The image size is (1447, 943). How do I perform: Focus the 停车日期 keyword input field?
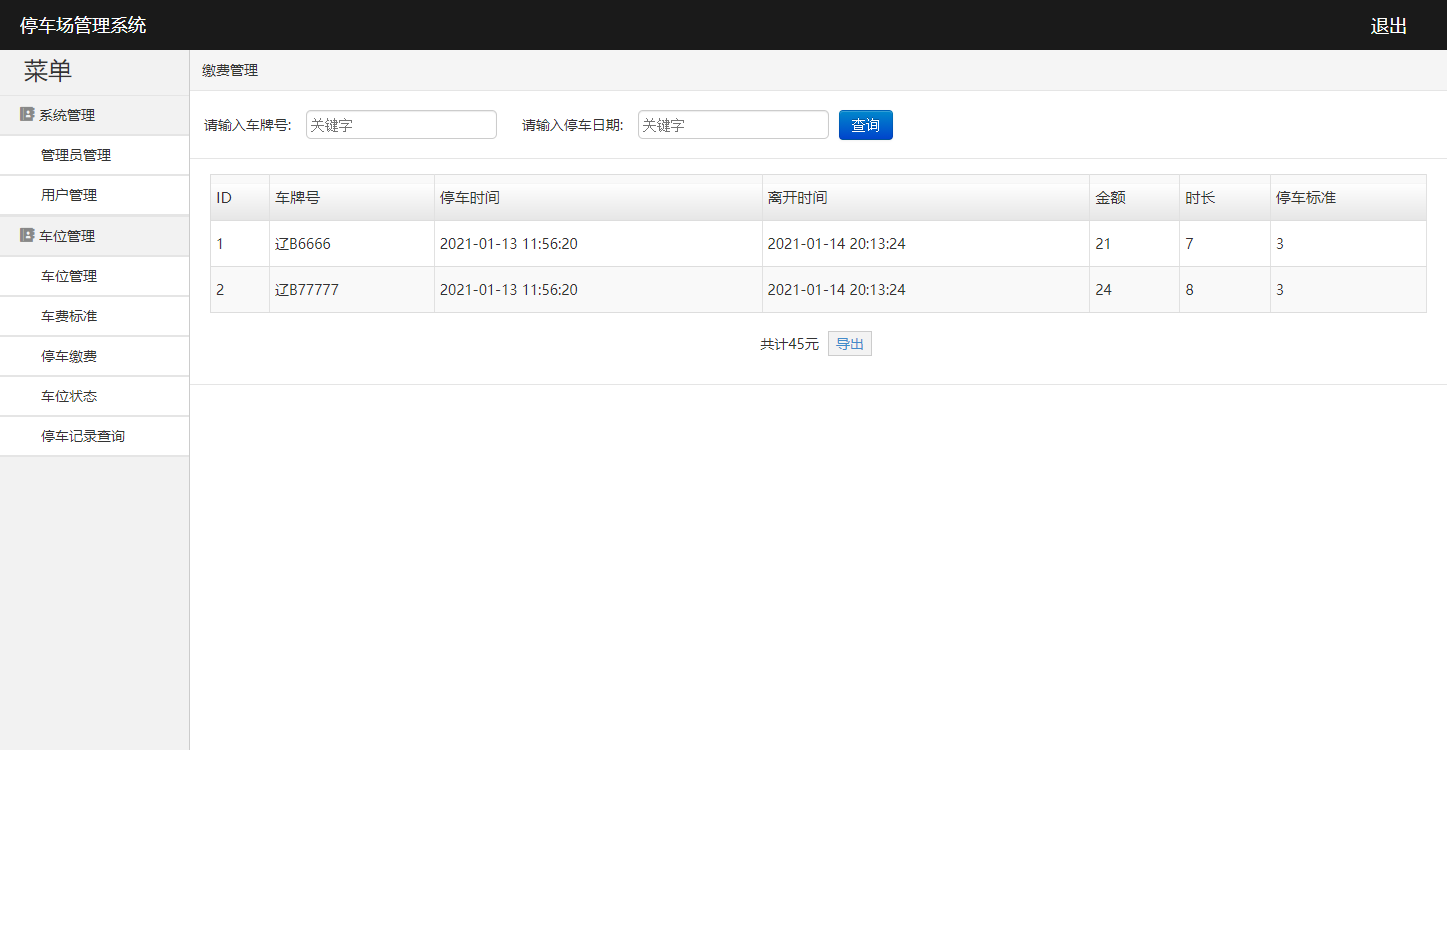pos(733,124)
